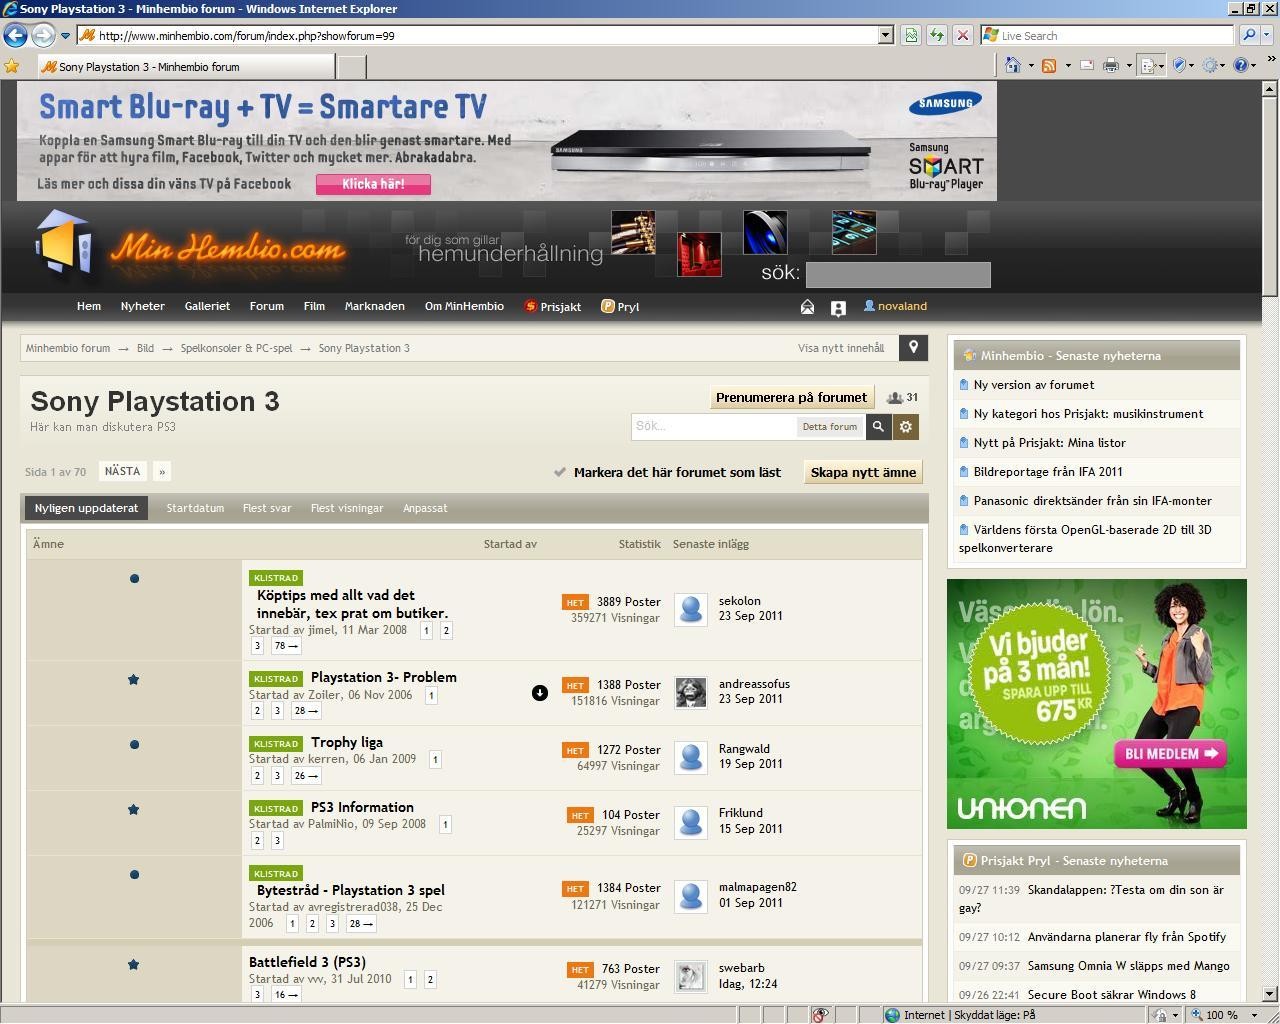Click the down-arrow icon on Playstation 3- Problem row

coord(540,693)
